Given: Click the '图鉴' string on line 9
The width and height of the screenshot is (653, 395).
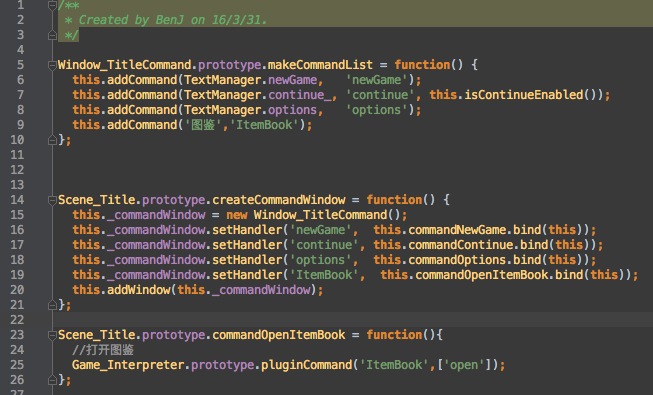Looking at the screenshot, I should coord(203,125).
